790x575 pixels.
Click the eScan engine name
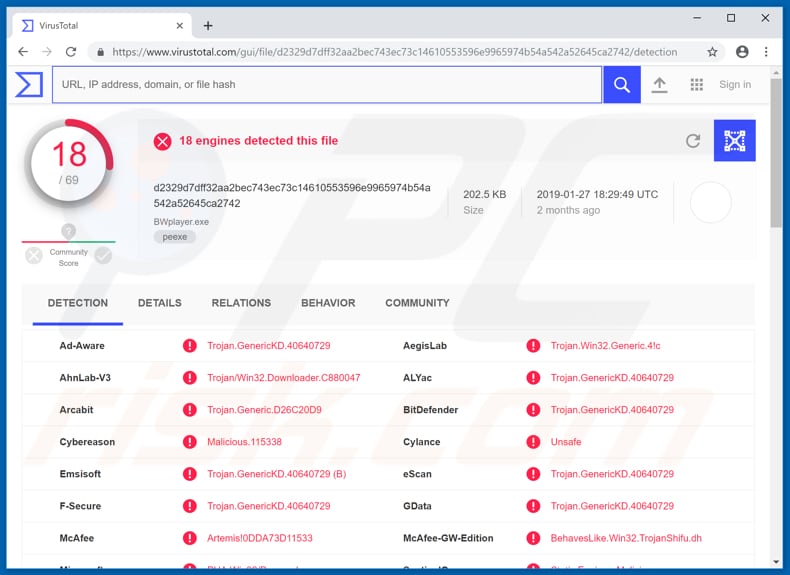pos(417,474)
